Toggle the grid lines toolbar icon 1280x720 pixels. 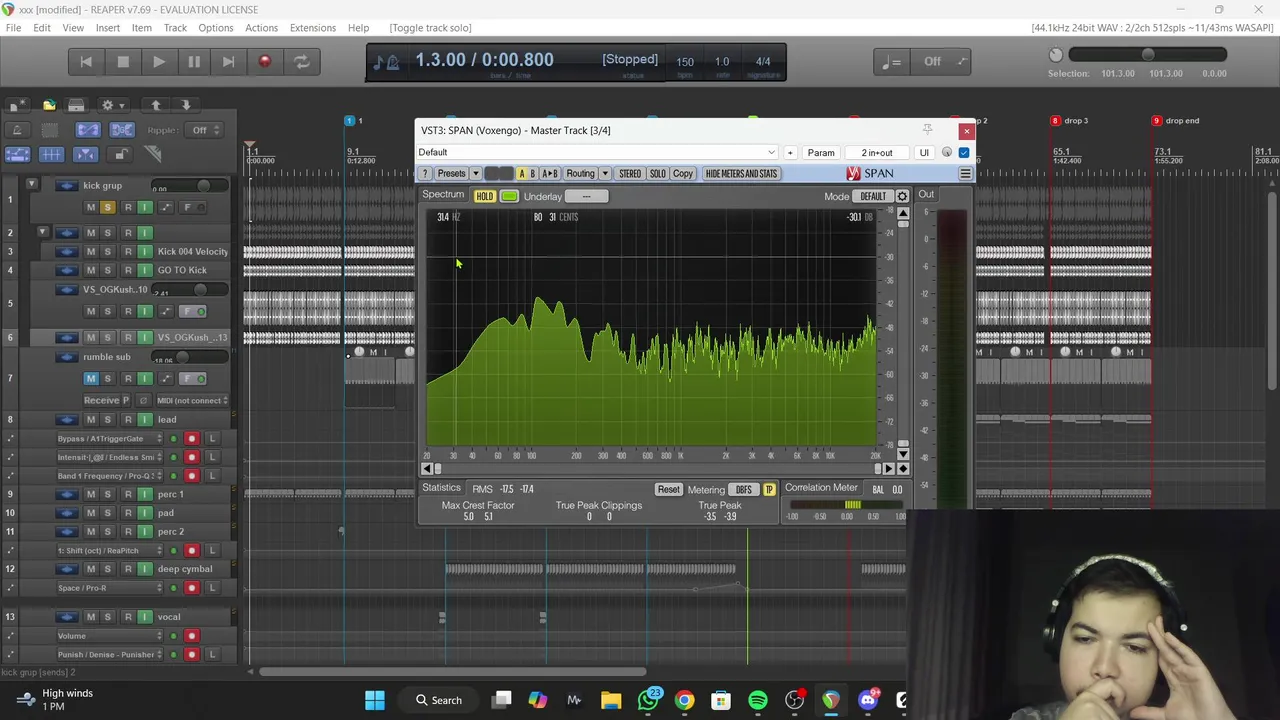[x=51, y=154]
